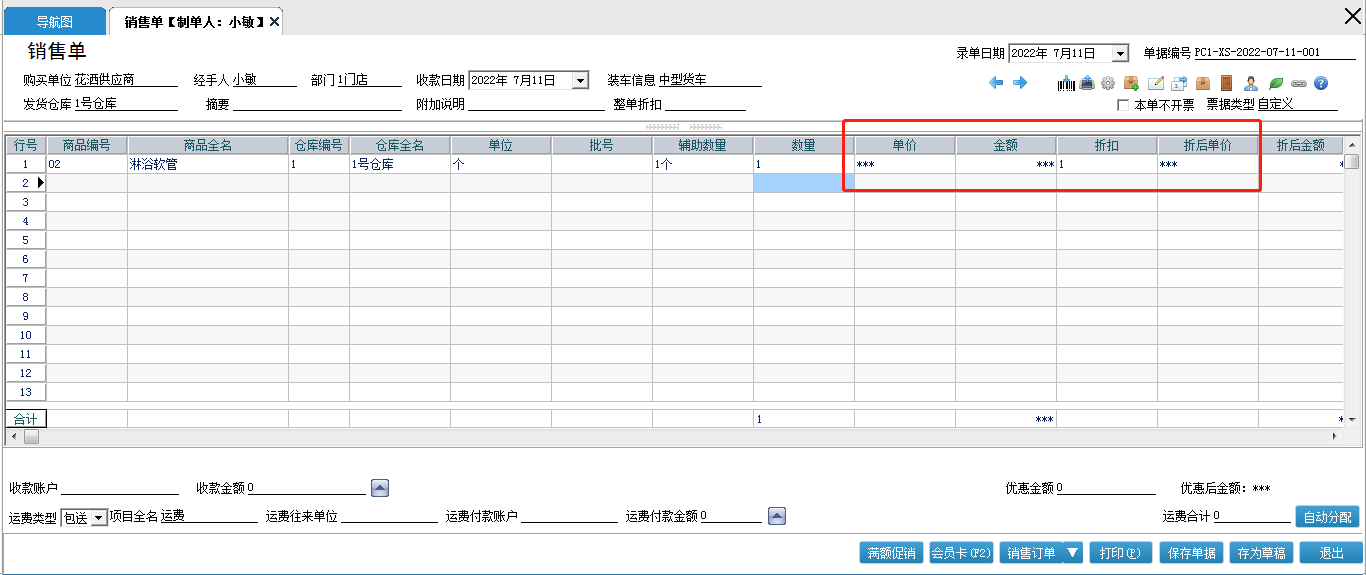Viewport: 1366px width, 575px height.
Task: Click the 销售订单 button
Action: pyautogui.click(x=1031, y=552)
